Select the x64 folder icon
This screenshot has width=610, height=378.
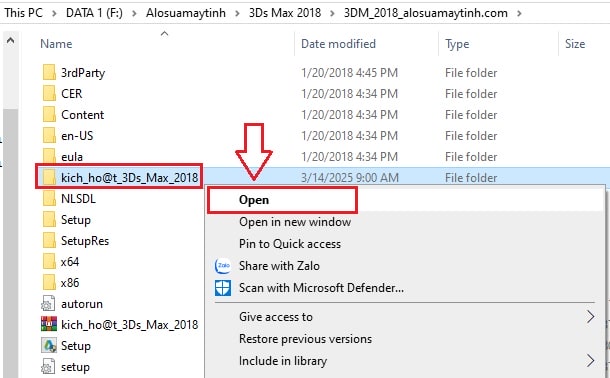tap(49, 262)
